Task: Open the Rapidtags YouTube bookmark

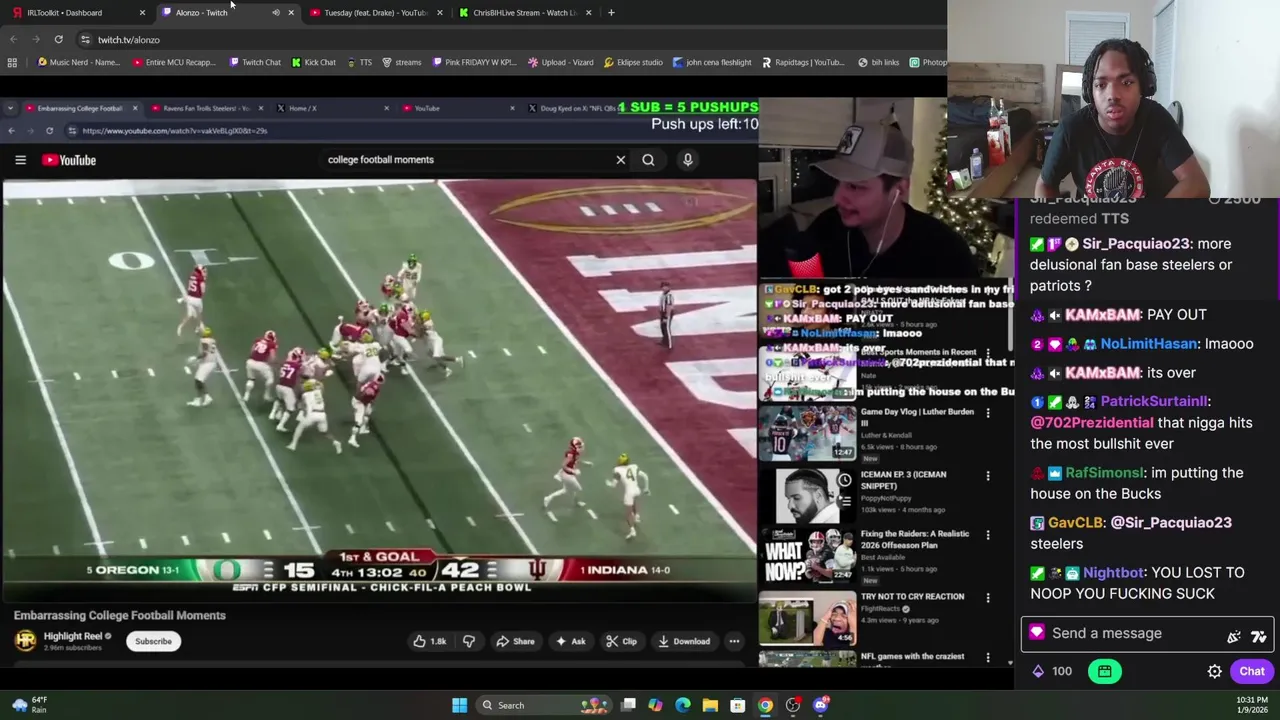Action: (803, 62)
